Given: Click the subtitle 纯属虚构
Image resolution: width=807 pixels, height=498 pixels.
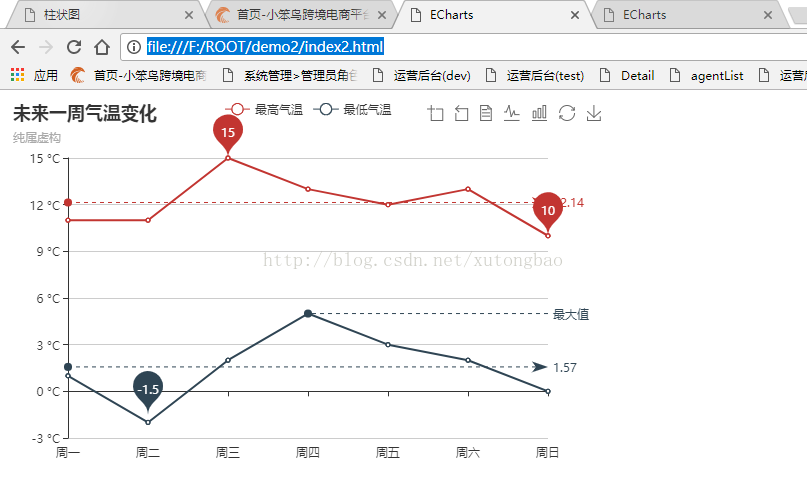Looking at the screenshot, I should coord(37,138).
